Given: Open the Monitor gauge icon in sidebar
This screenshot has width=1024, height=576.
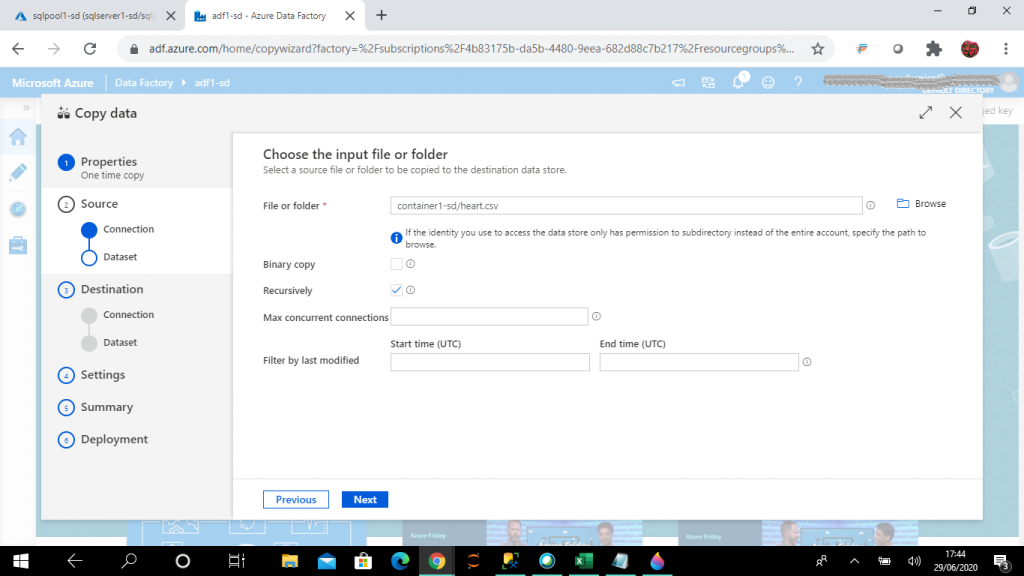Looking at the screenshot, I should (18, 209).
